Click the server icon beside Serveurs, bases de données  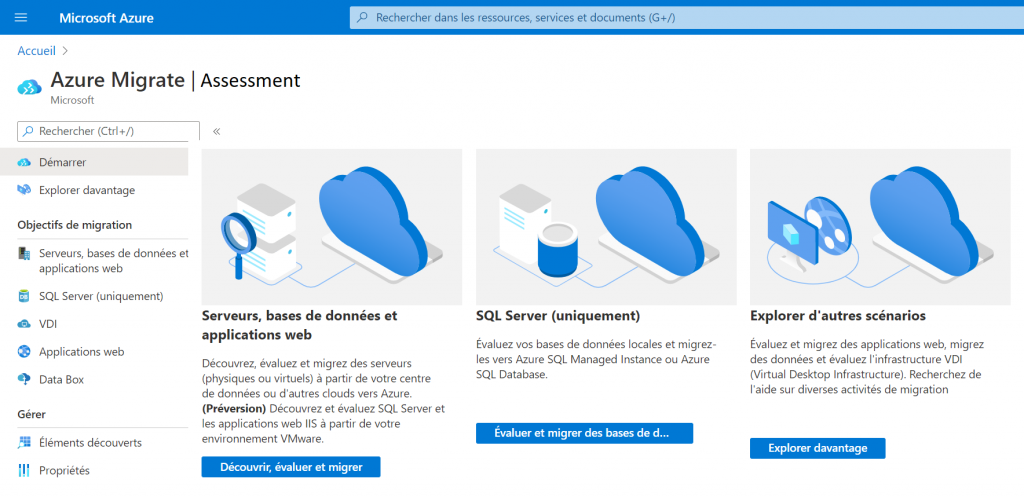(x=24, y=253)
